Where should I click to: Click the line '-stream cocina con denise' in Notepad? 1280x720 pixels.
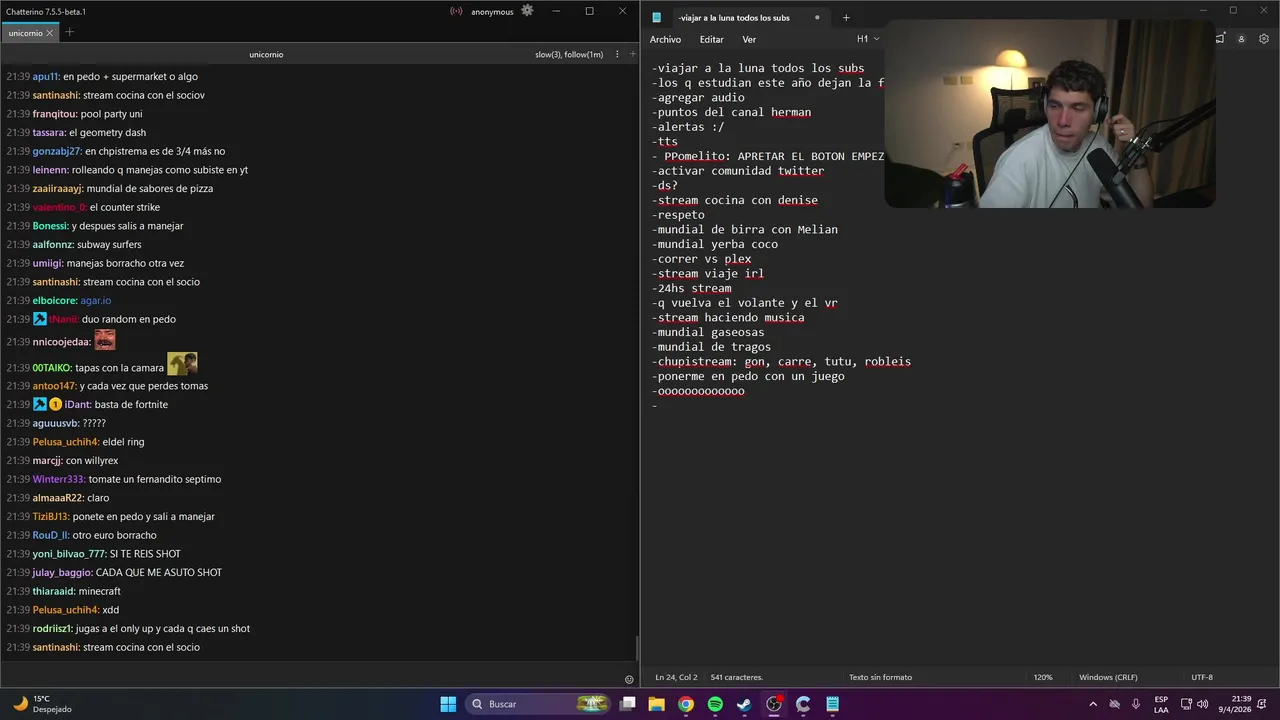(x=735, y=200)
